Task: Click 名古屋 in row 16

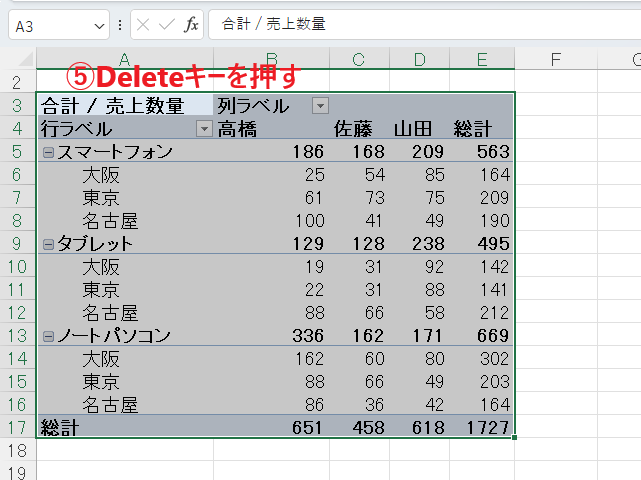Action: click(x=110, y=405)
